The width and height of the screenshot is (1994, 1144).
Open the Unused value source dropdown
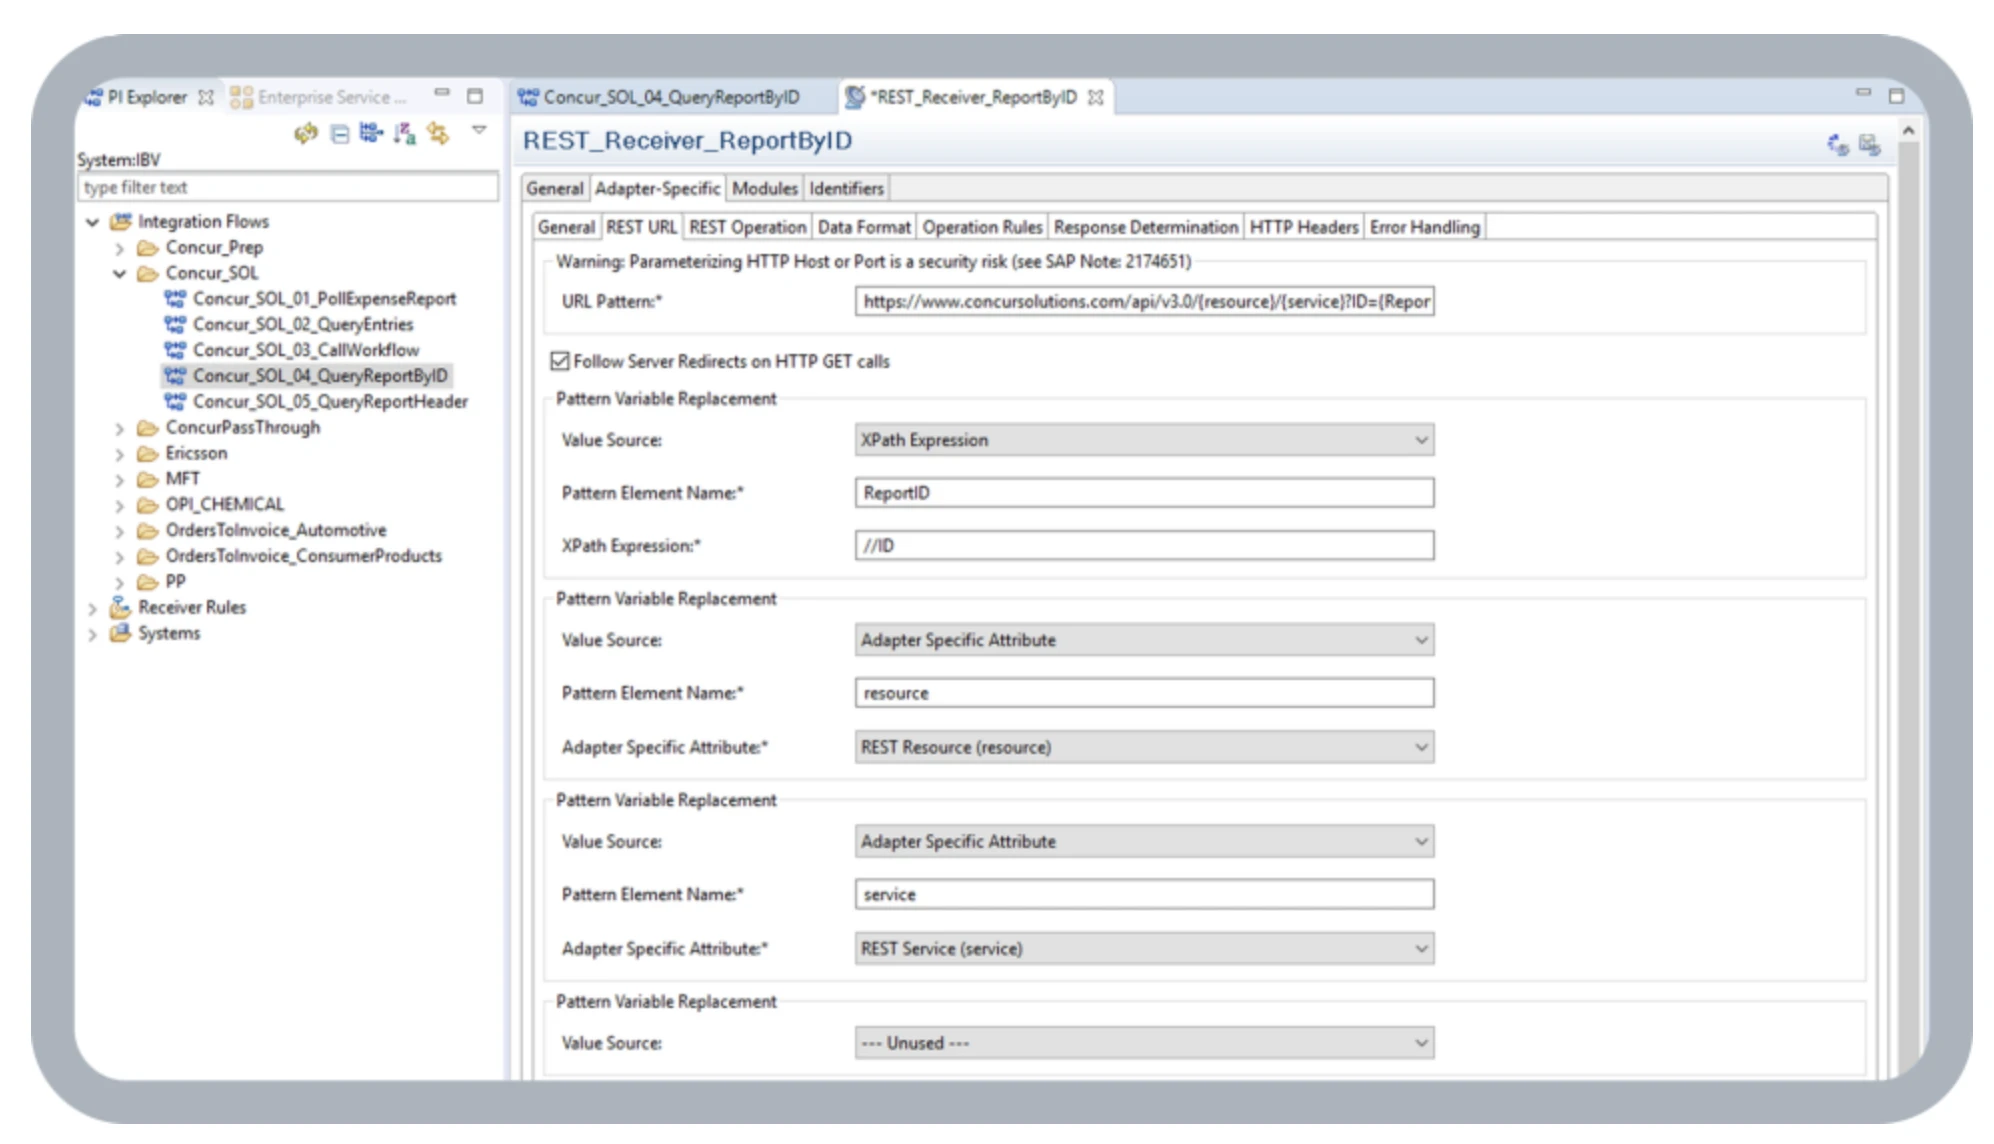(x=1144, y=1043)
